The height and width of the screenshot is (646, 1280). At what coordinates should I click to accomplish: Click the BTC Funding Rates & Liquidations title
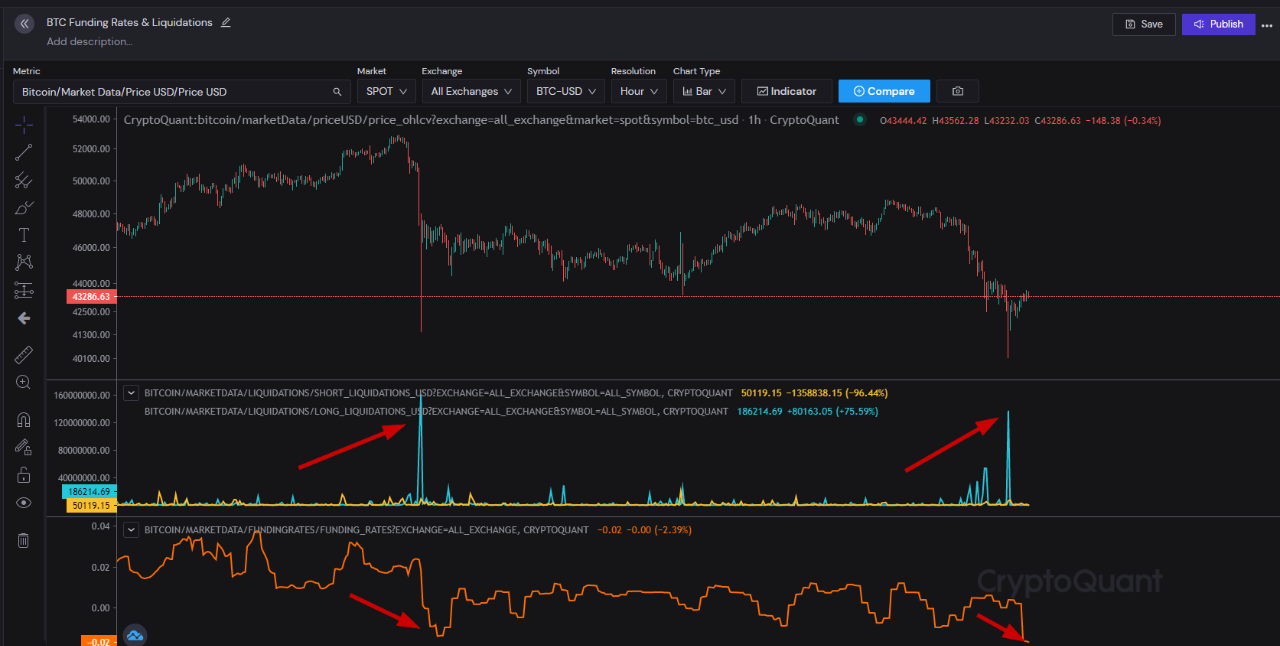tap(129, 22)
